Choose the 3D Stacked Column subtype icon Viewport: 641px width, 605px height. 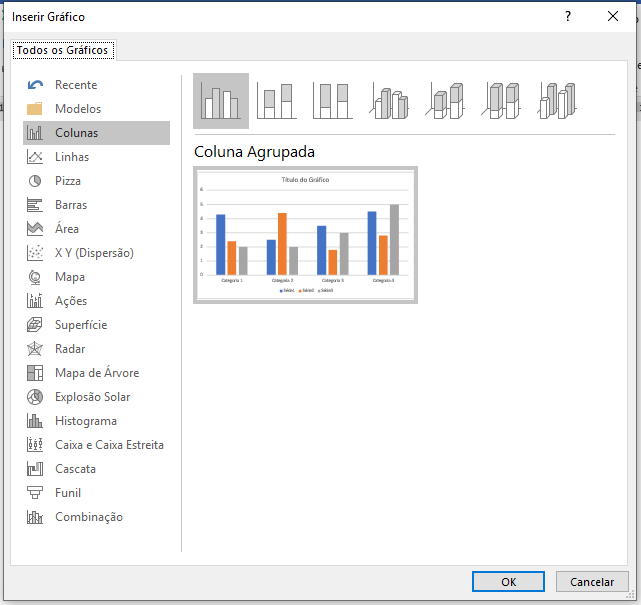[x=446, y=101]
